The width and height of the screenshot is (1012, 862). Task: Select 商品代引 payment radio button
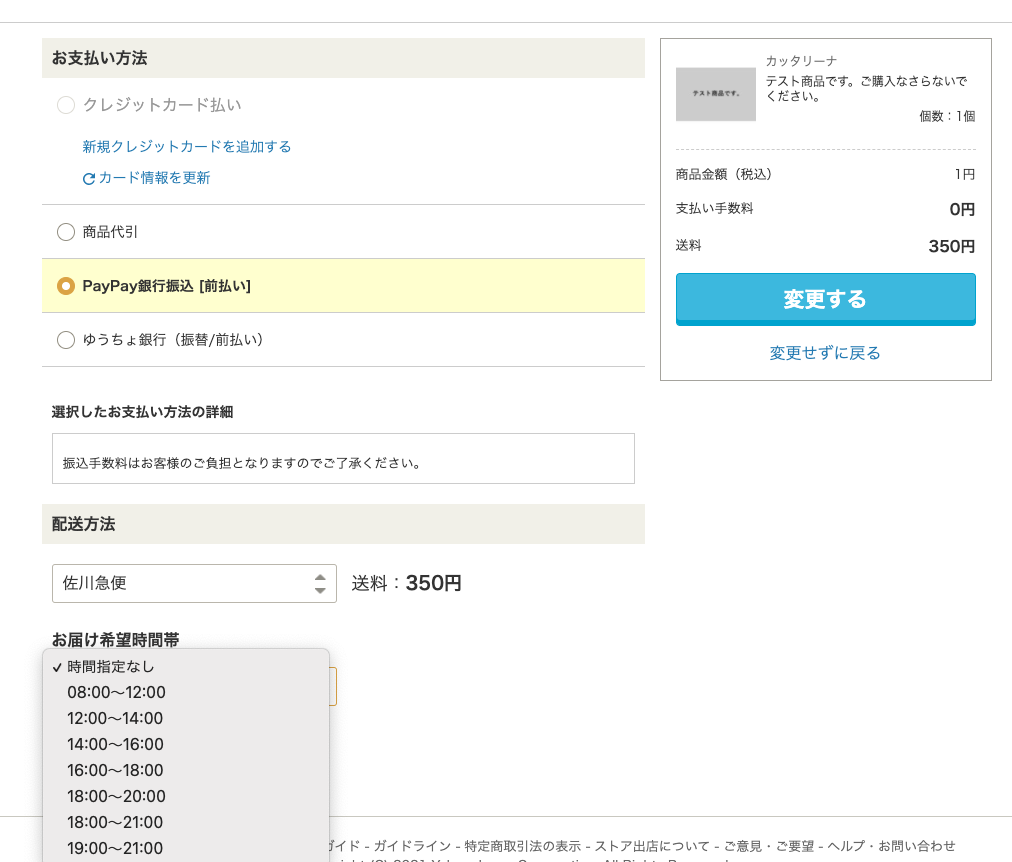pos(66,232)
